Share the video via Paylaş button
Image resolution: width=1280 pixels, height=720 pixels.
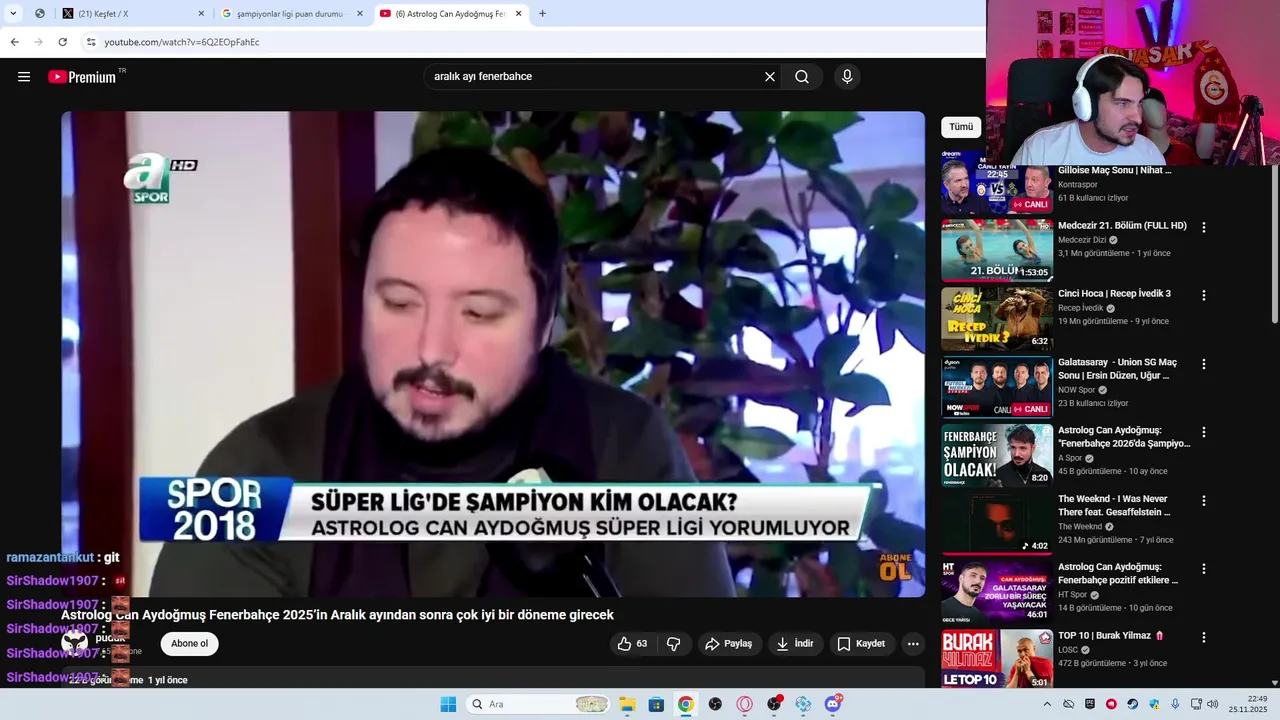[x=730, y=644]
